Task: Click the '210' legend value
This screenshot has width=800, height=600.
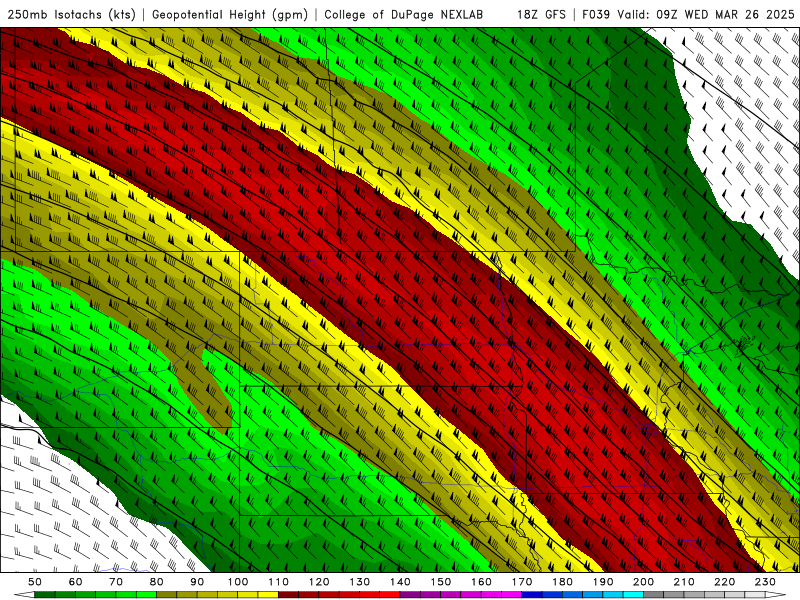Action: pos(684,582)
